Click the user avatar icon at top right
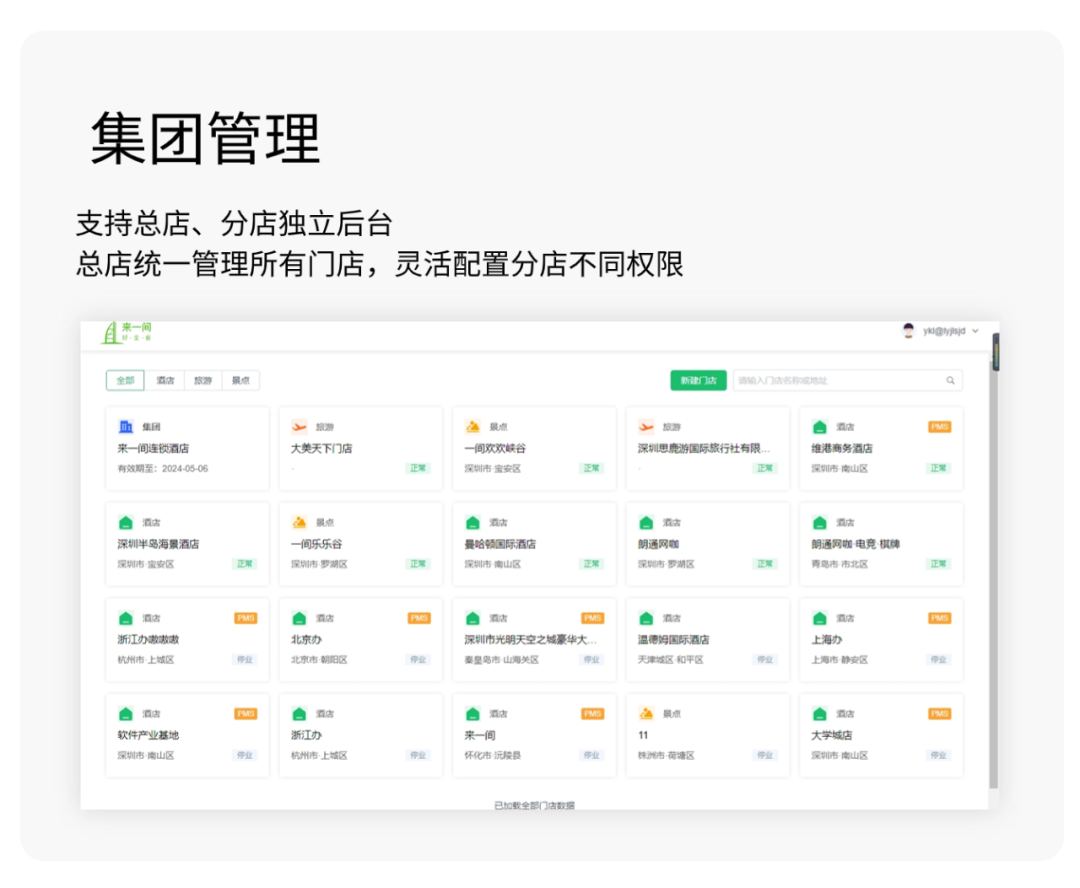This screenshot has height=888, width=1080. [x=909, y=330]
